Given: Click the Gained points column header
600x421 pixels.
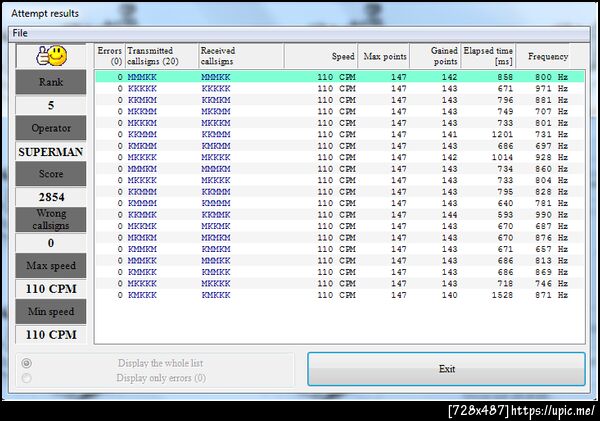Looking at the screenshot, I should point(435,56).
